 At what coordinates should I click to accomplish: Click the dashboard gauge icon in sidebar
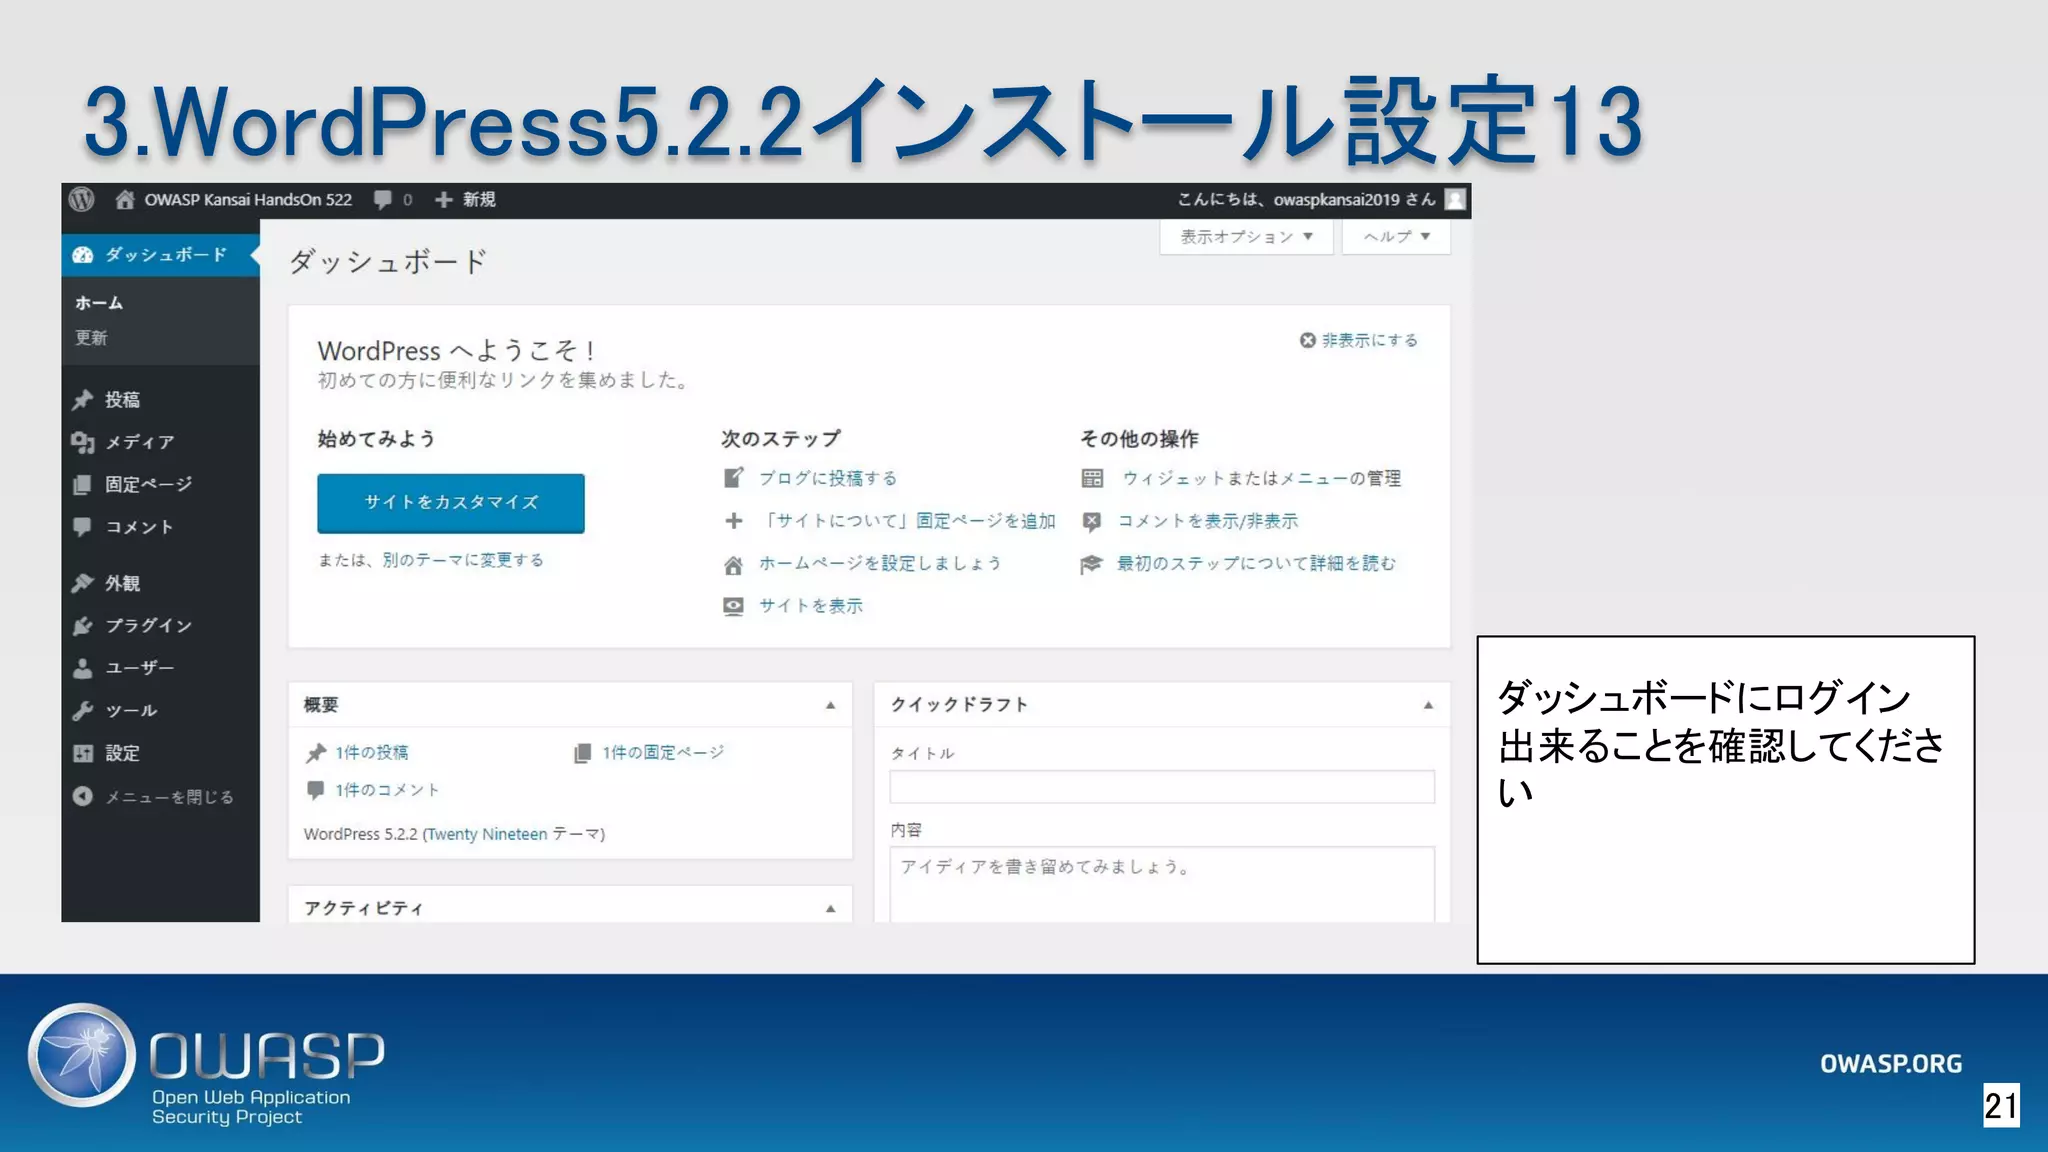(x=83, y=255)
